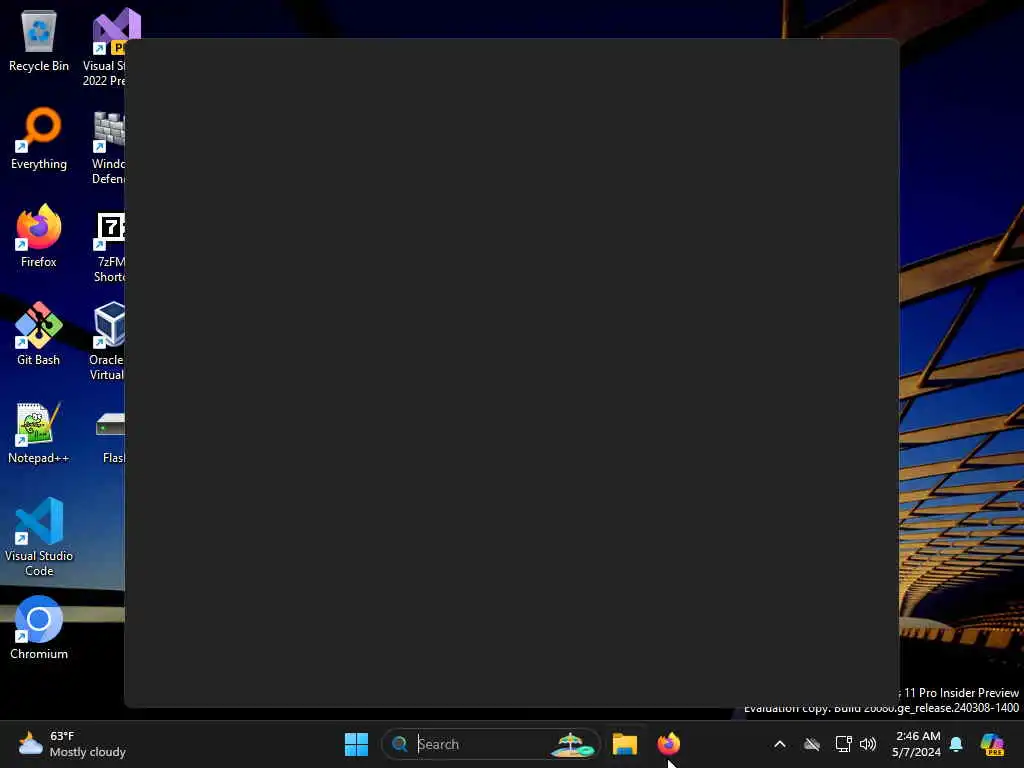Open the weather widget showing 63°F
This screenshot has height=768, width=1024.
coord(72,744)
